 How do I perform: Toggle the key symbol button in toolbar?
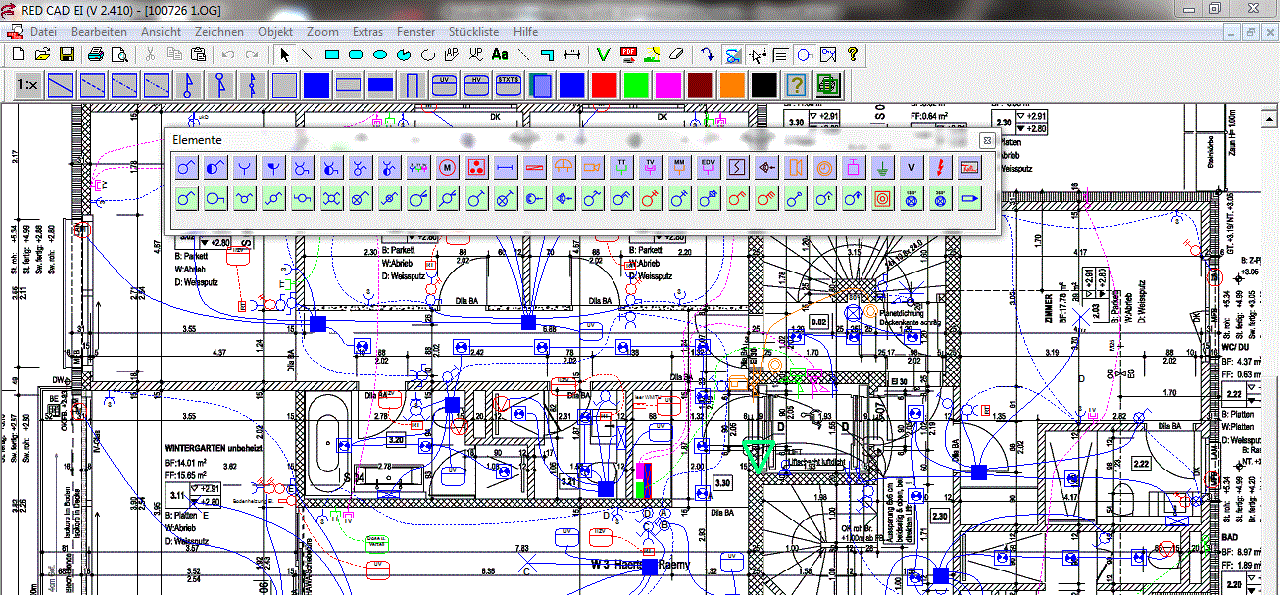[x=827, y=54]
